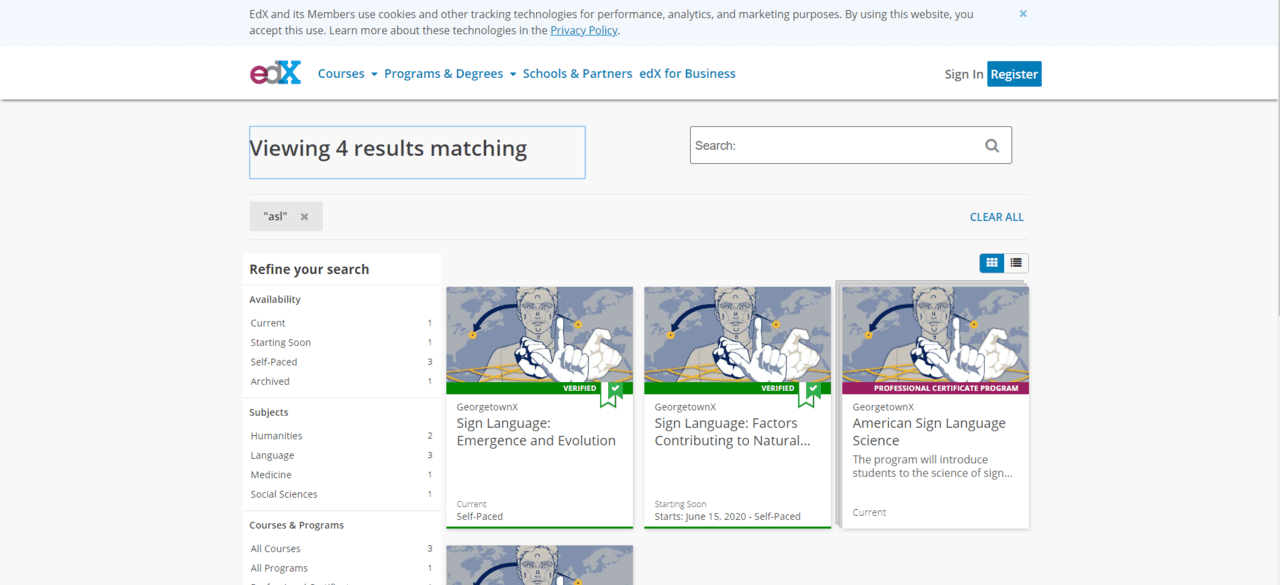Open Sign Language: Emergence and Evolution thumbnail
This screenshot has height=585, width=1280.
(x=539, y=334)
